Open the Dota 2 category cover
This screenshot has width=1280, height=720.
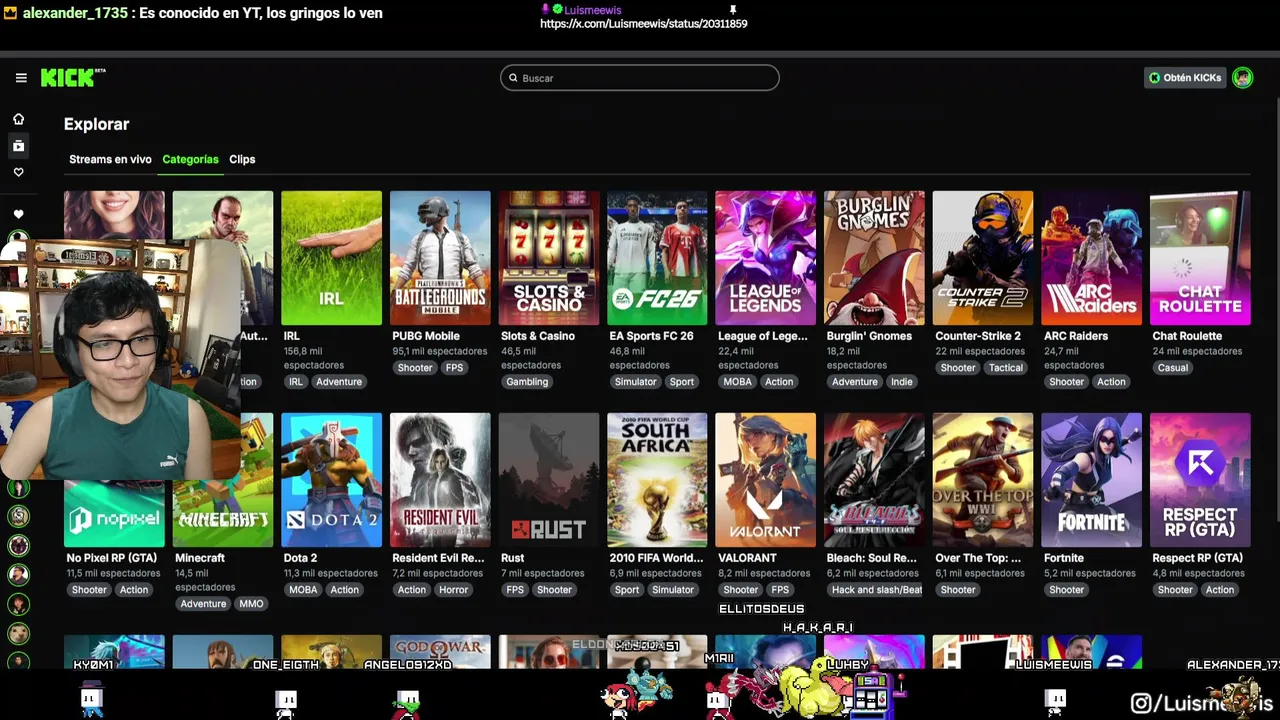click(331, 480)
